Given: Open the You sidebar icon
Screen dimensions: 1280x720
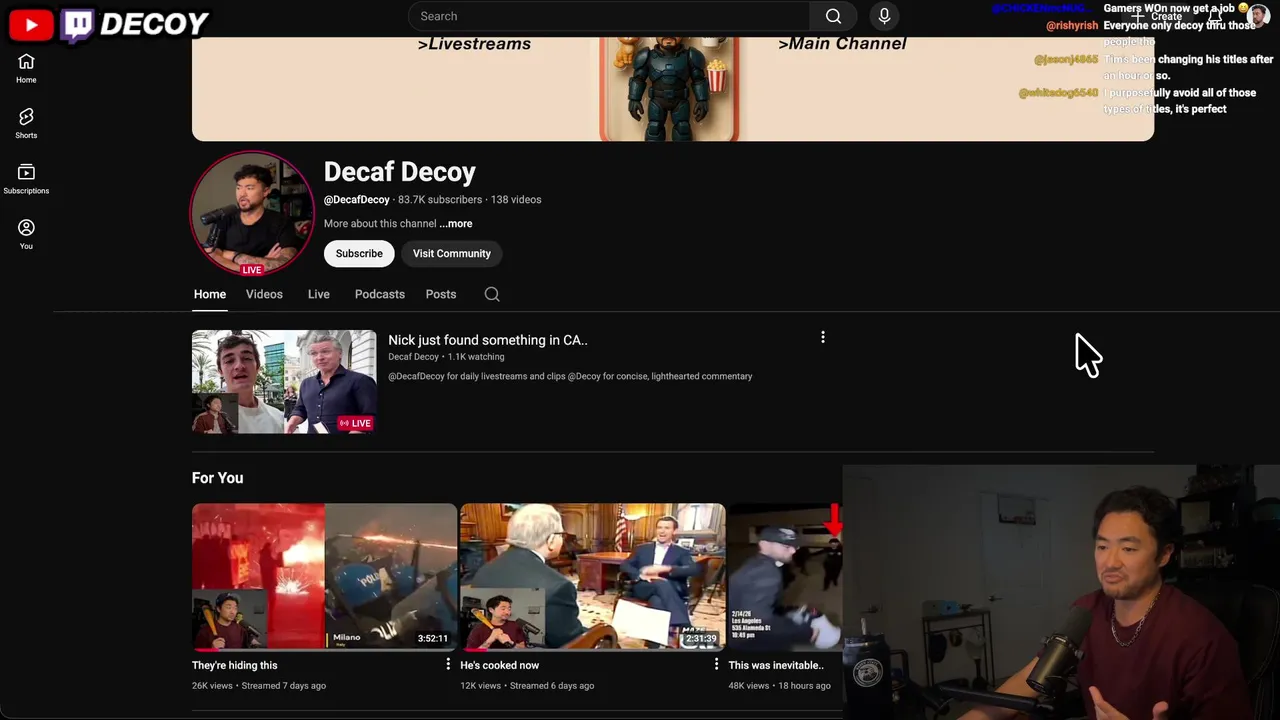Looking at the screenshot, I should [x=26, y=235].
